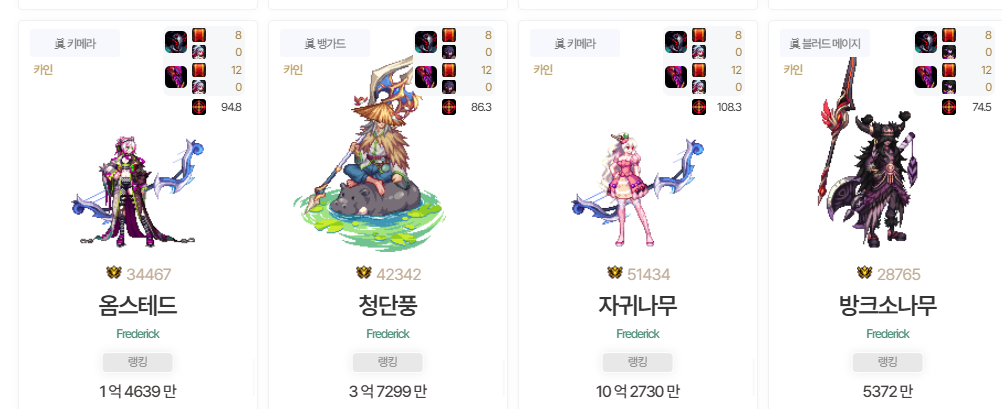Click the fame crest icon beside 34467
Viewport: 1002px width, 409px height.
[x=114, y=274]
